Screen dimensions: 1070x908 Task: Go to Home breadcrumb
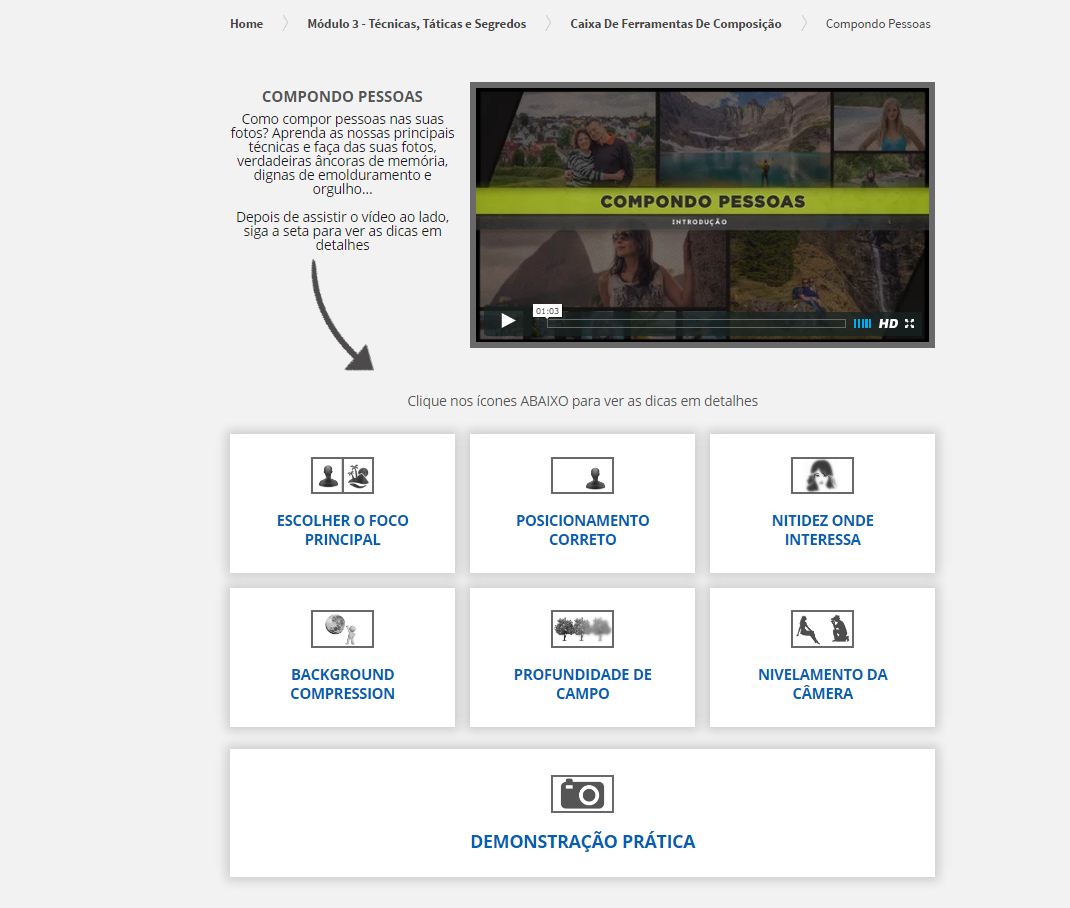pyautogui.click(x=246, y=24)
